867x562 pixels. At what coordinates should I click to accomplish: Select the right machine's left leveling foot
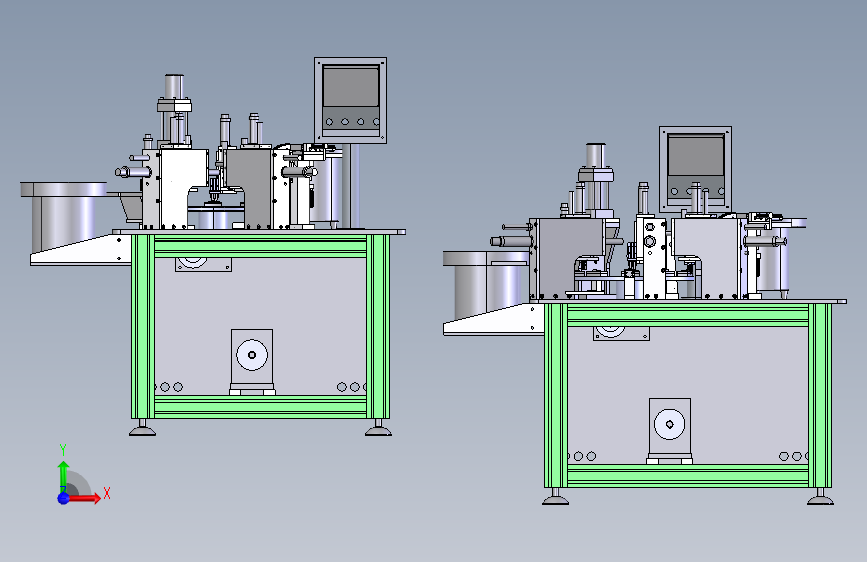(x=556, y=497)
